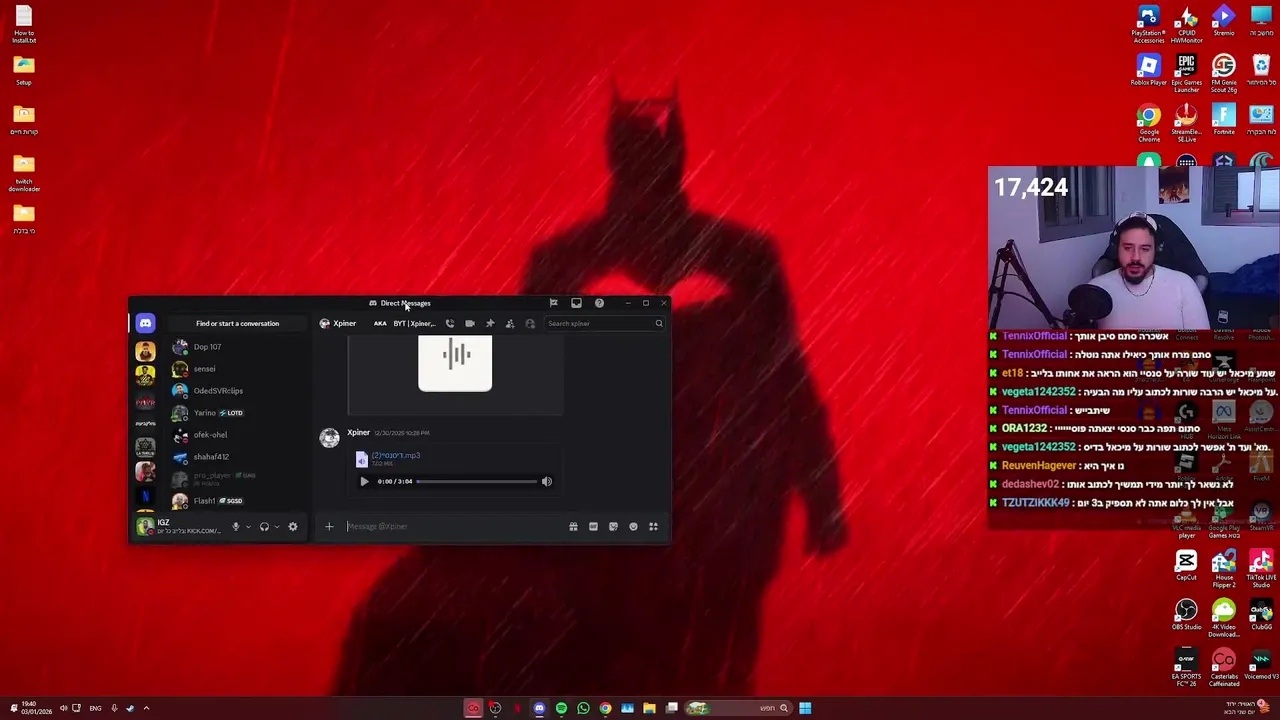Open Stremio desktop shortcut

tap(1224, 21)
